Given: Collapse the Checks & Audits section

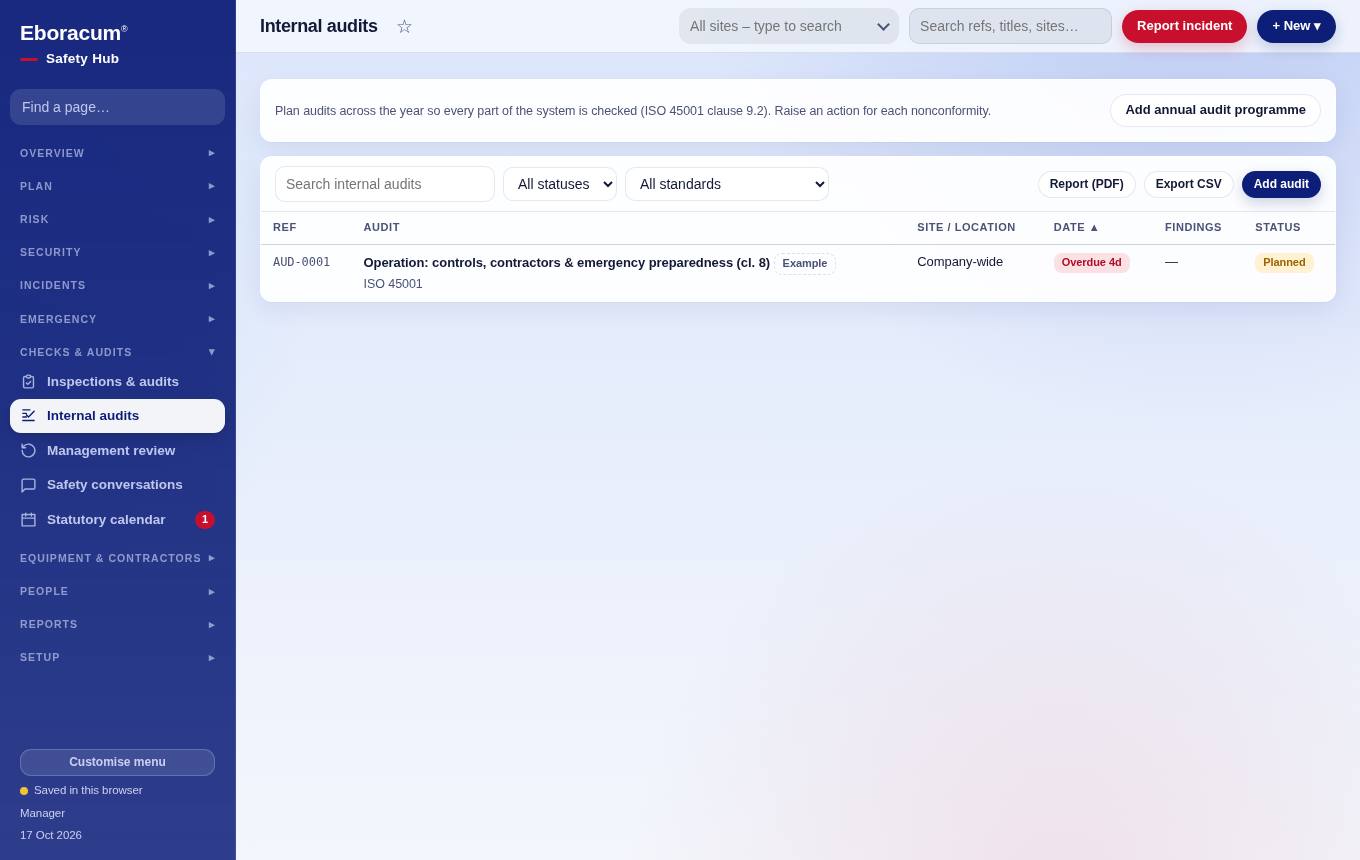Looking at the screenshot, I should pyautogui.click(x=118, y=352).
